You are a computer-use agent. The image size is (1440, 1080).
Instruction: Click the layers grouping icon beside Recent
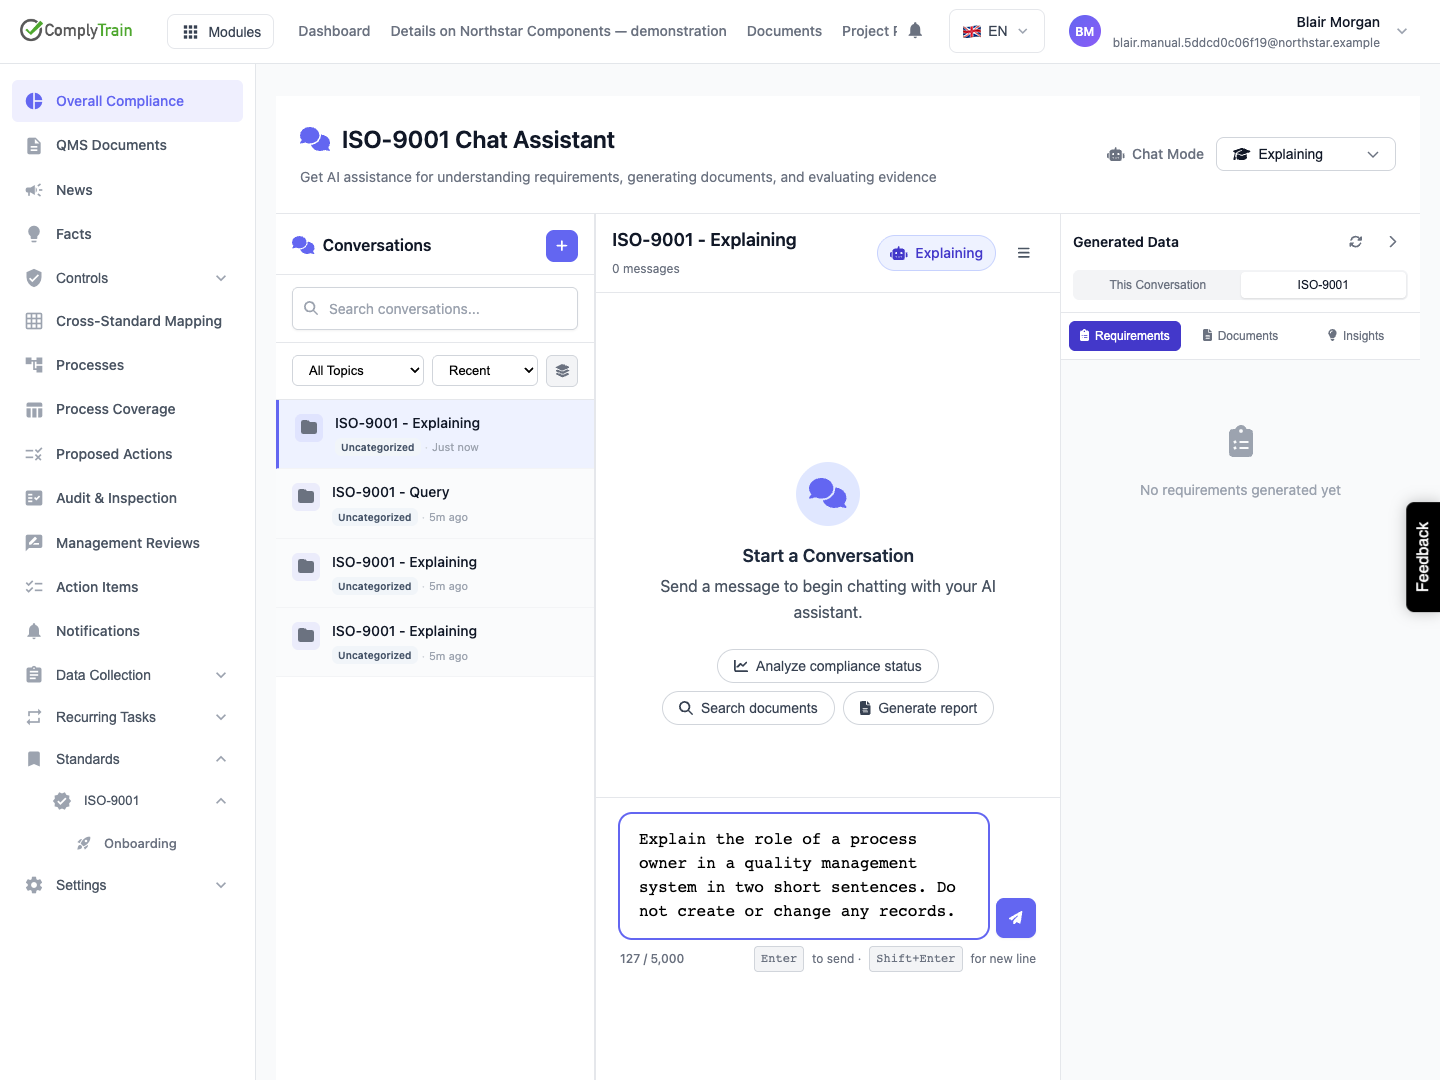coord(562,371)
